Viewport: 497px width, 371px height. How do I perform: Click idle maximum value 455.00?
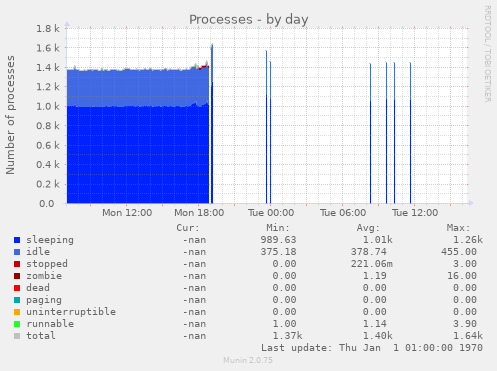[459, 252]
